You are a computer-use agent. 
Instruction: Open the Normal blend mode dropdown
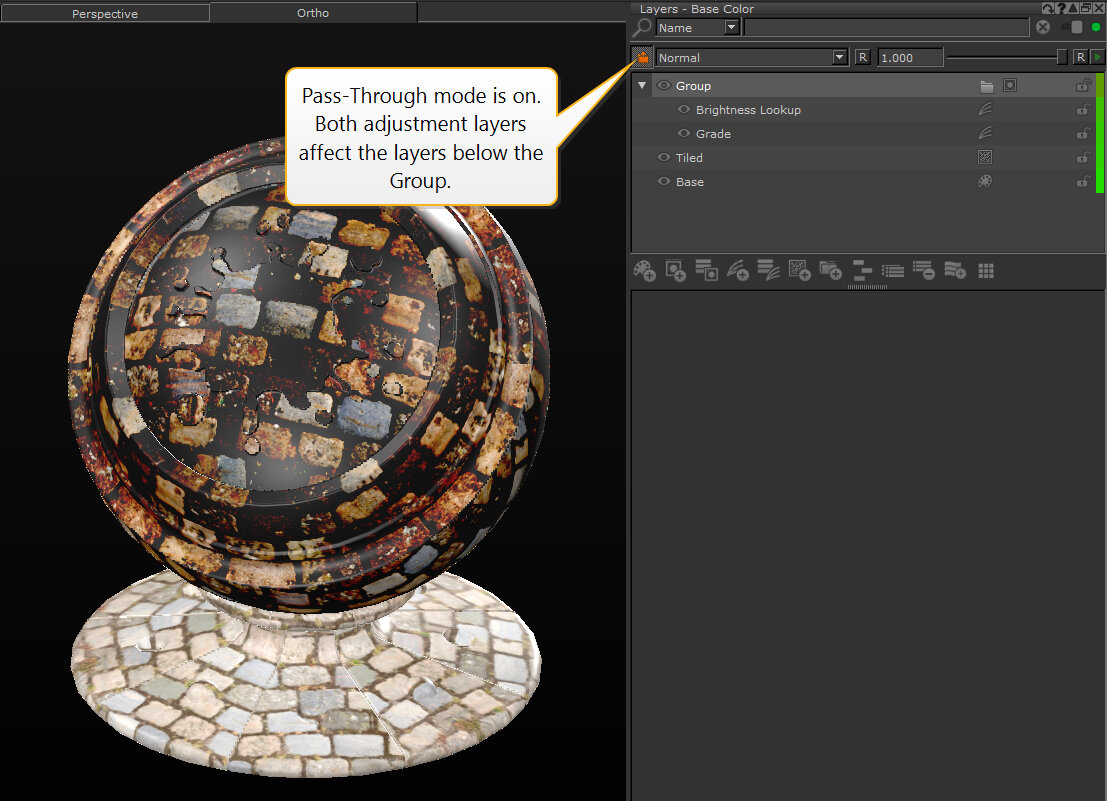point(839,58)
